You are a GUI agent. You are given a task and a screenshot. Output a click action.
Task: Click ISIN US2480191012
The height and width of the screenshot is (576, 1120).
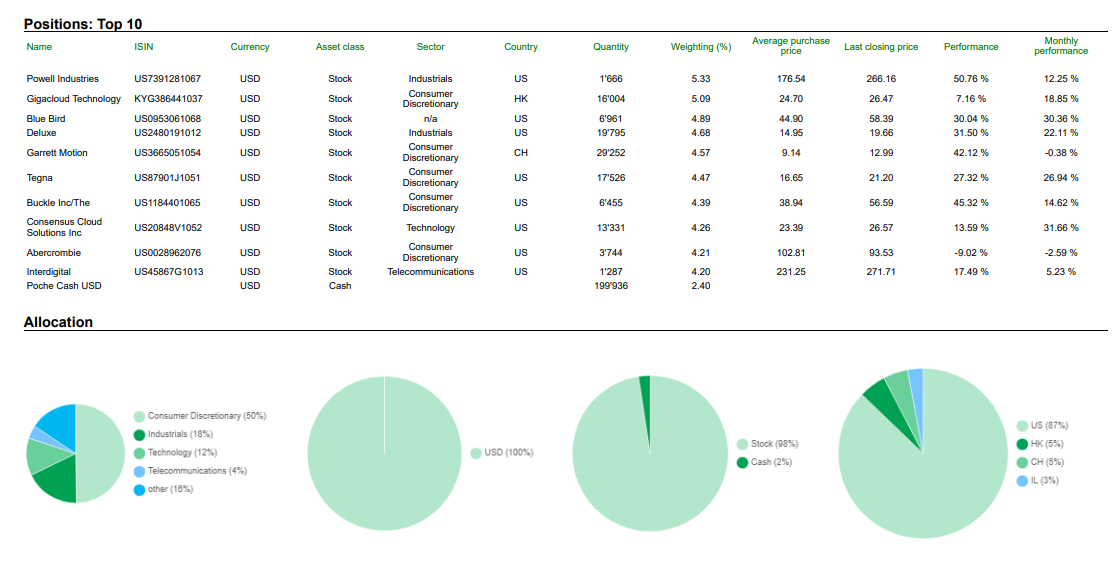168,133
